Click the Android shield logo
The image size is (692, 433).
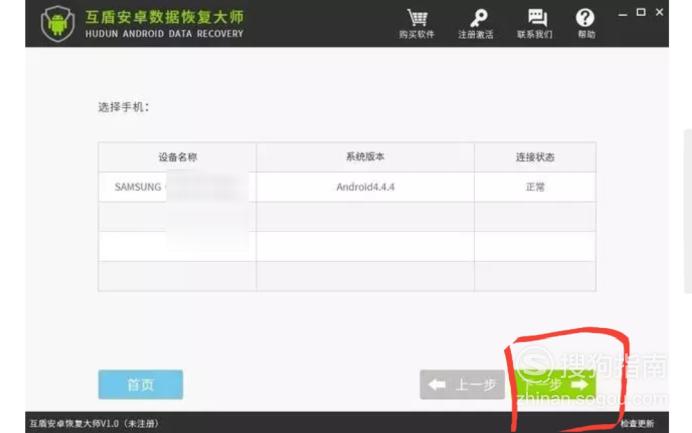[58, 24]
